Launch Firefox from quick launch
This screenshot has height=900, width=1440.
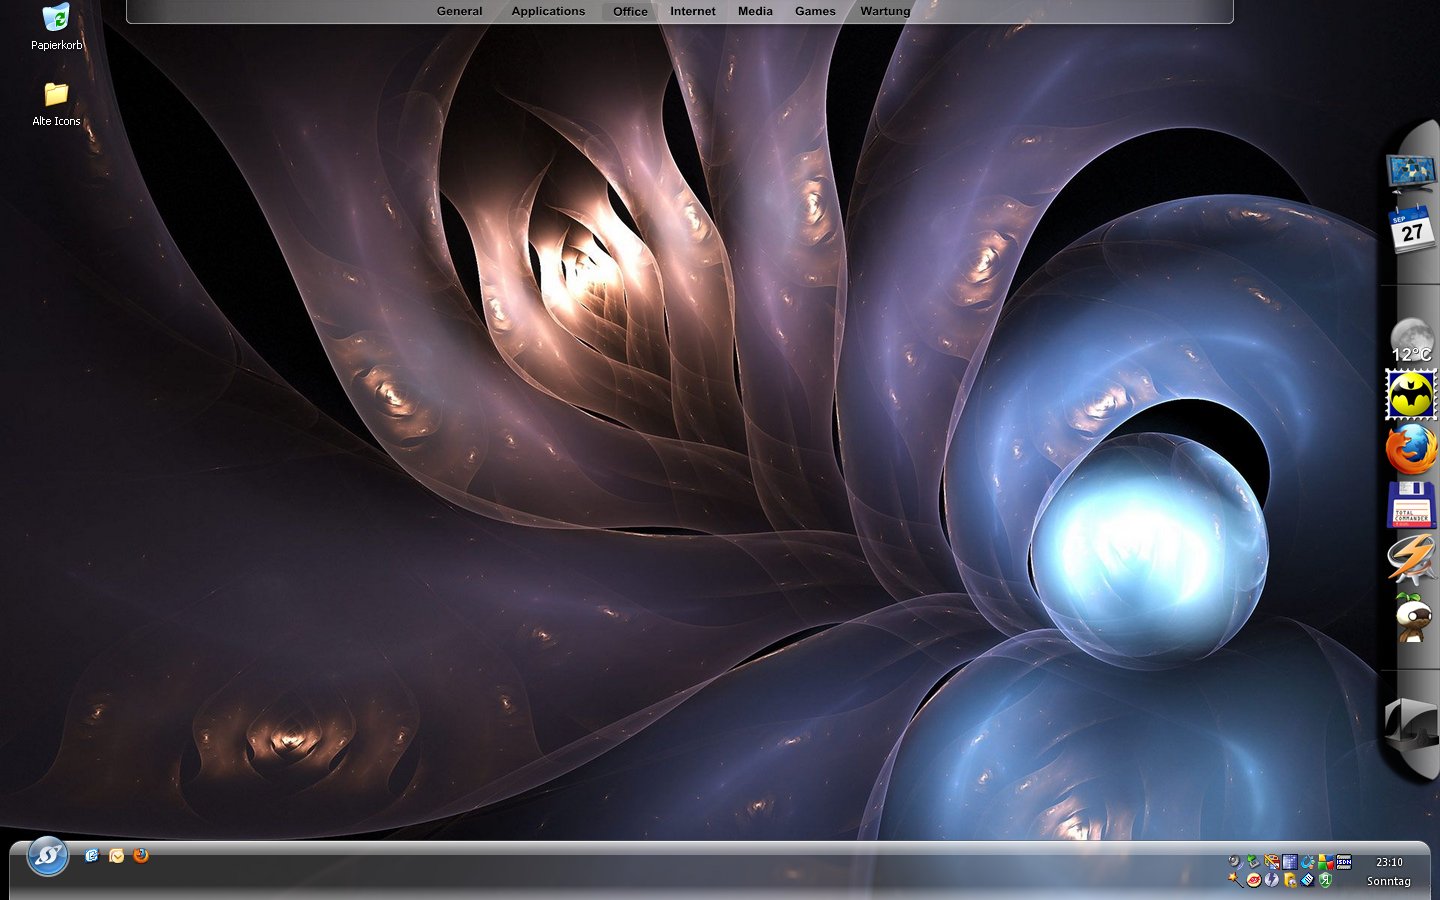141,856
